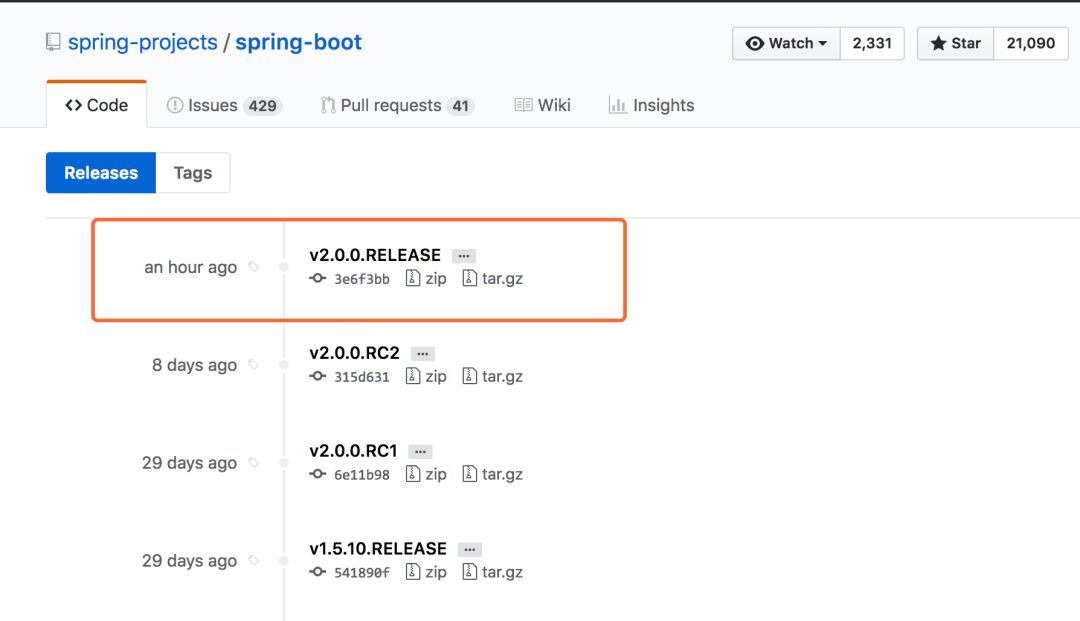Open the Issues tab

pos(224,105)
